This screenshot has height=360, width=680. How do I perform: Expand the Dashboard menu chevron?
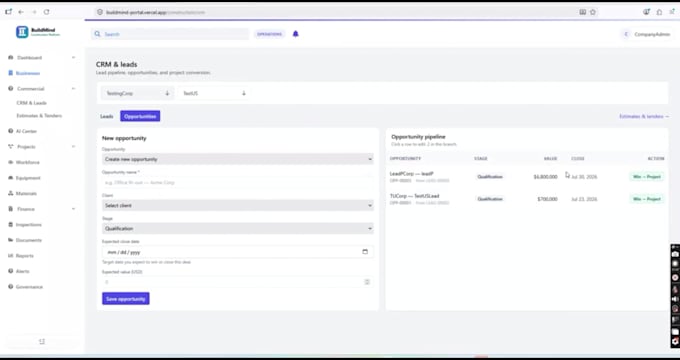[73, 57]
